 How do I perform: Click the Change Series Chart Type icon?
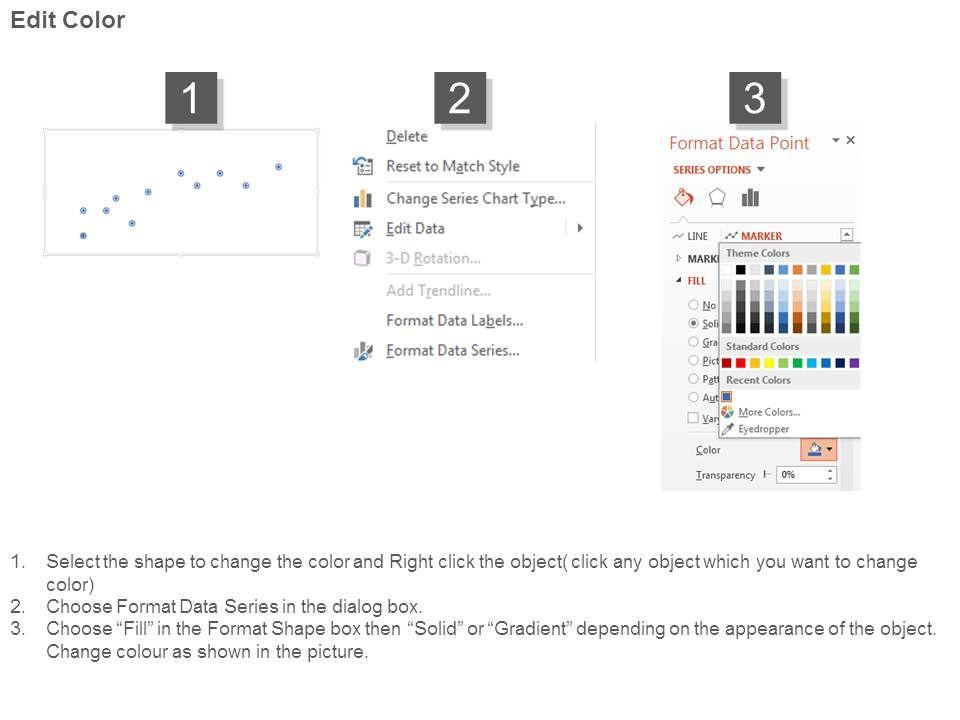[363, 199]
